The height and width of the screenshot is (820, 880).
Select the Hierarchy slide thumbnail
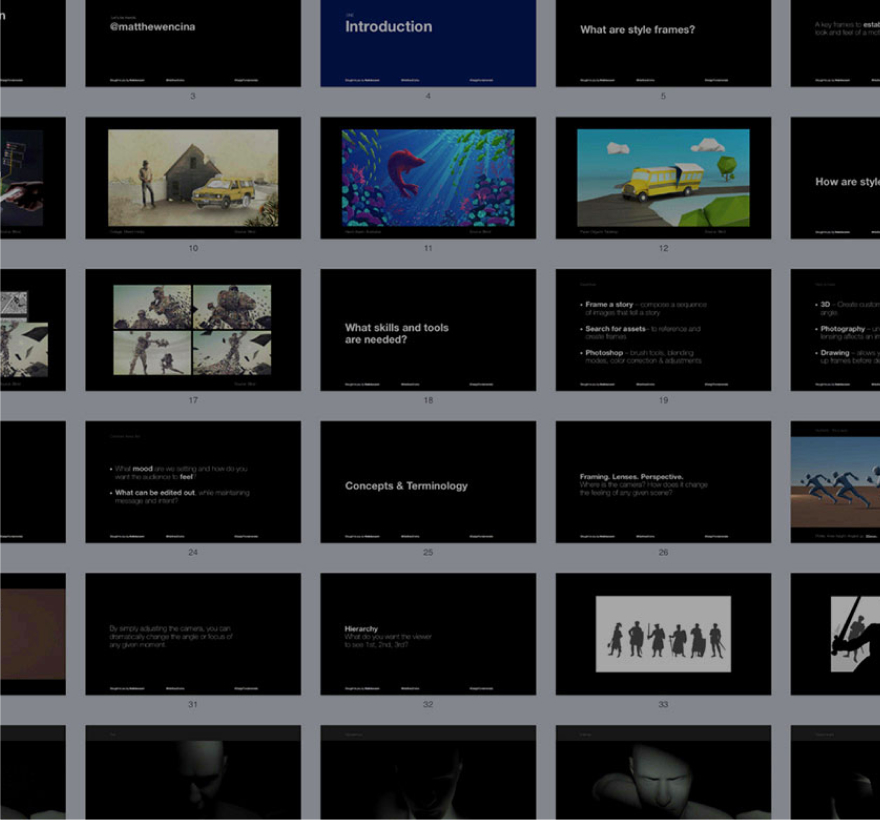coord(428,633)
